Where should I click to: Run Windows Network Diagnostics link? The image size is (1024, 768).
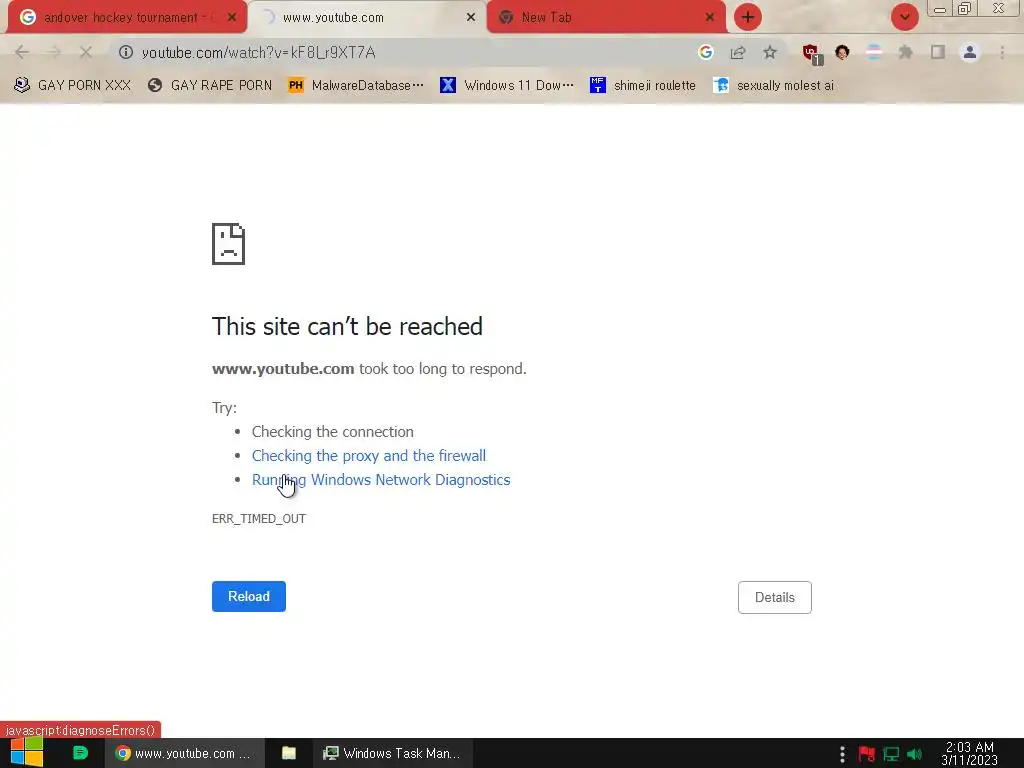click(381, 480)
